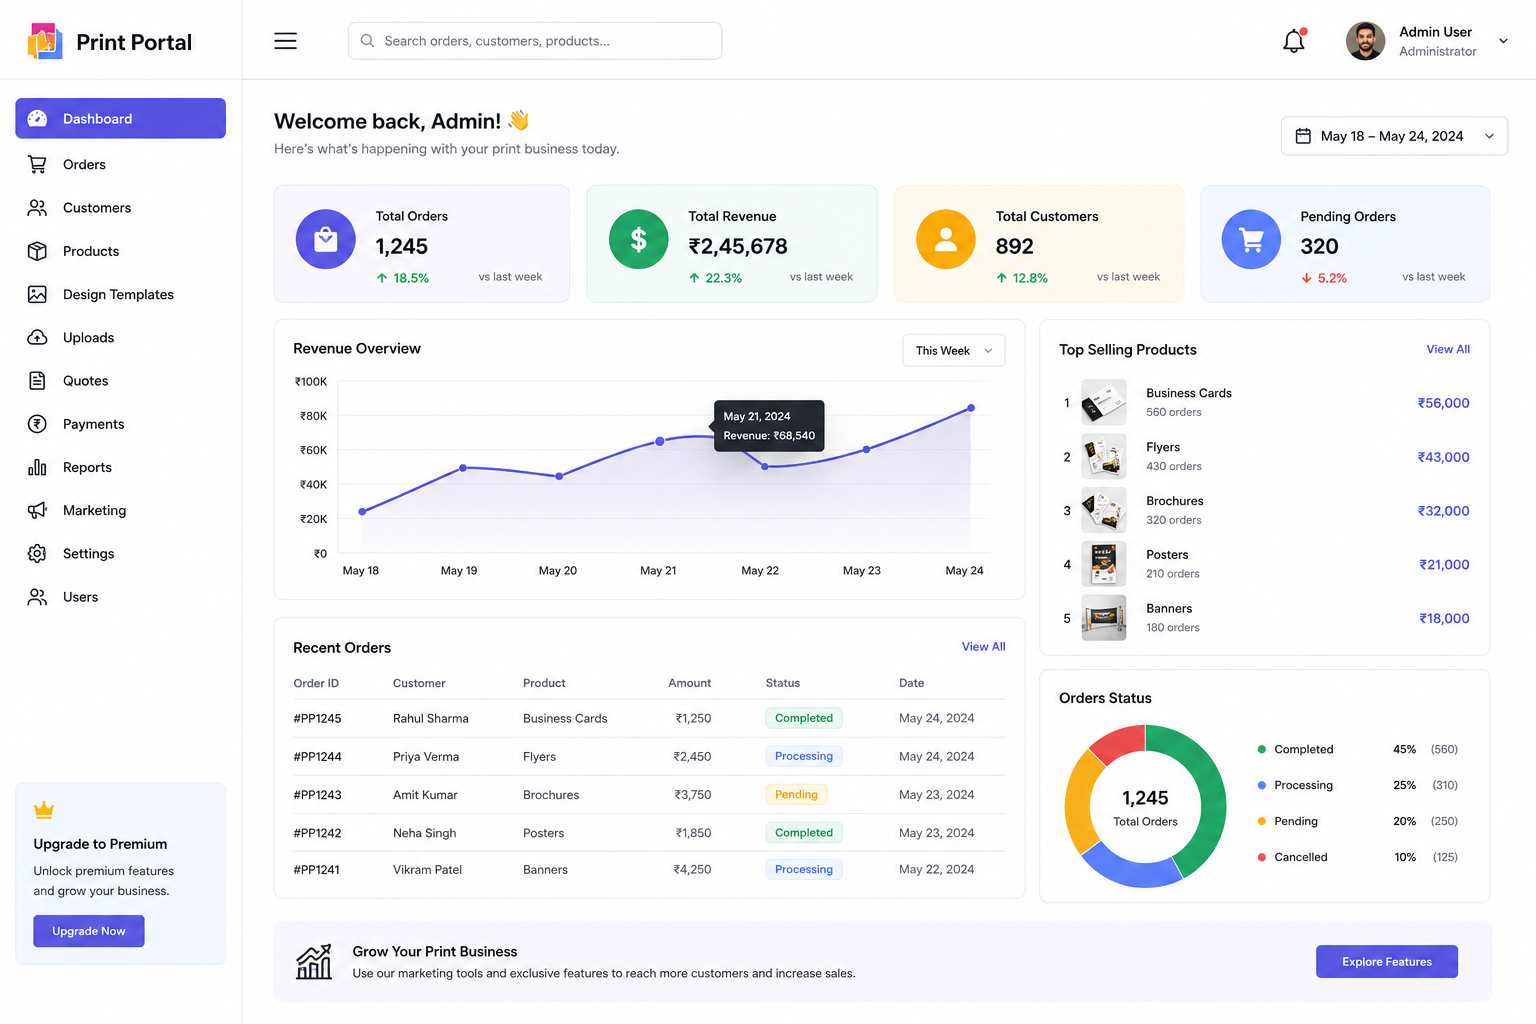1536x1024 pixels.
Task: Click the Products box icon in sidebar
Action: coord(37,251)
